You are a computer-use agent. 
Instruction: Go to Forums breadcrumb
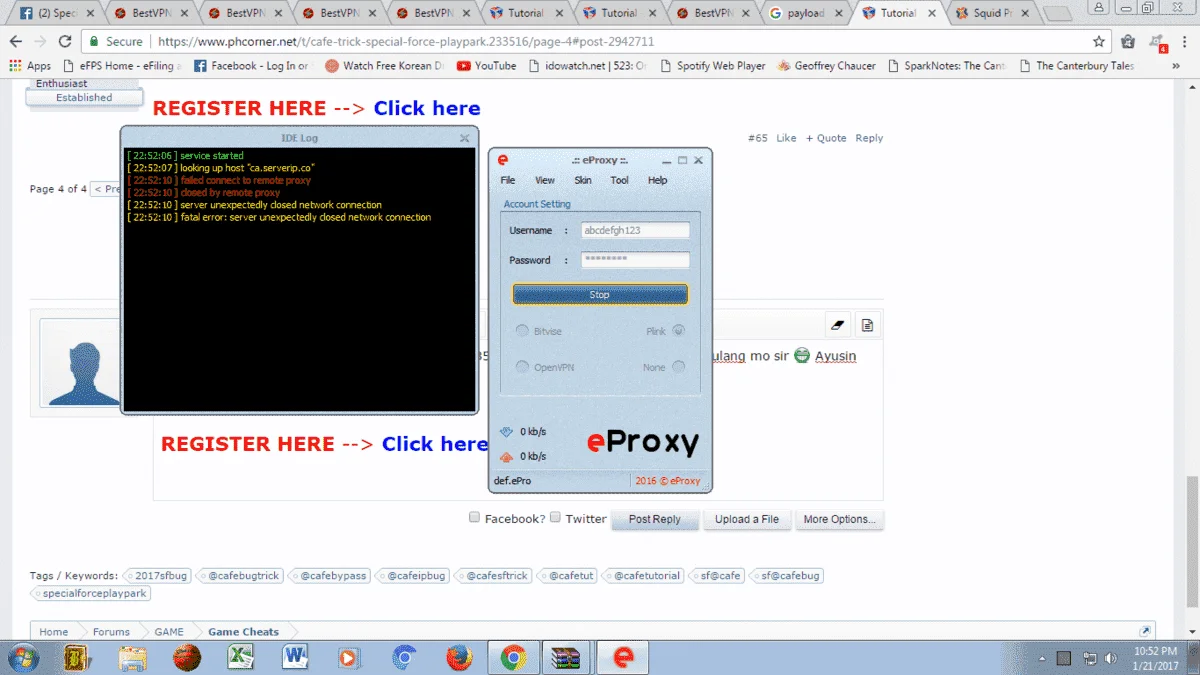(x=111, y=632)
